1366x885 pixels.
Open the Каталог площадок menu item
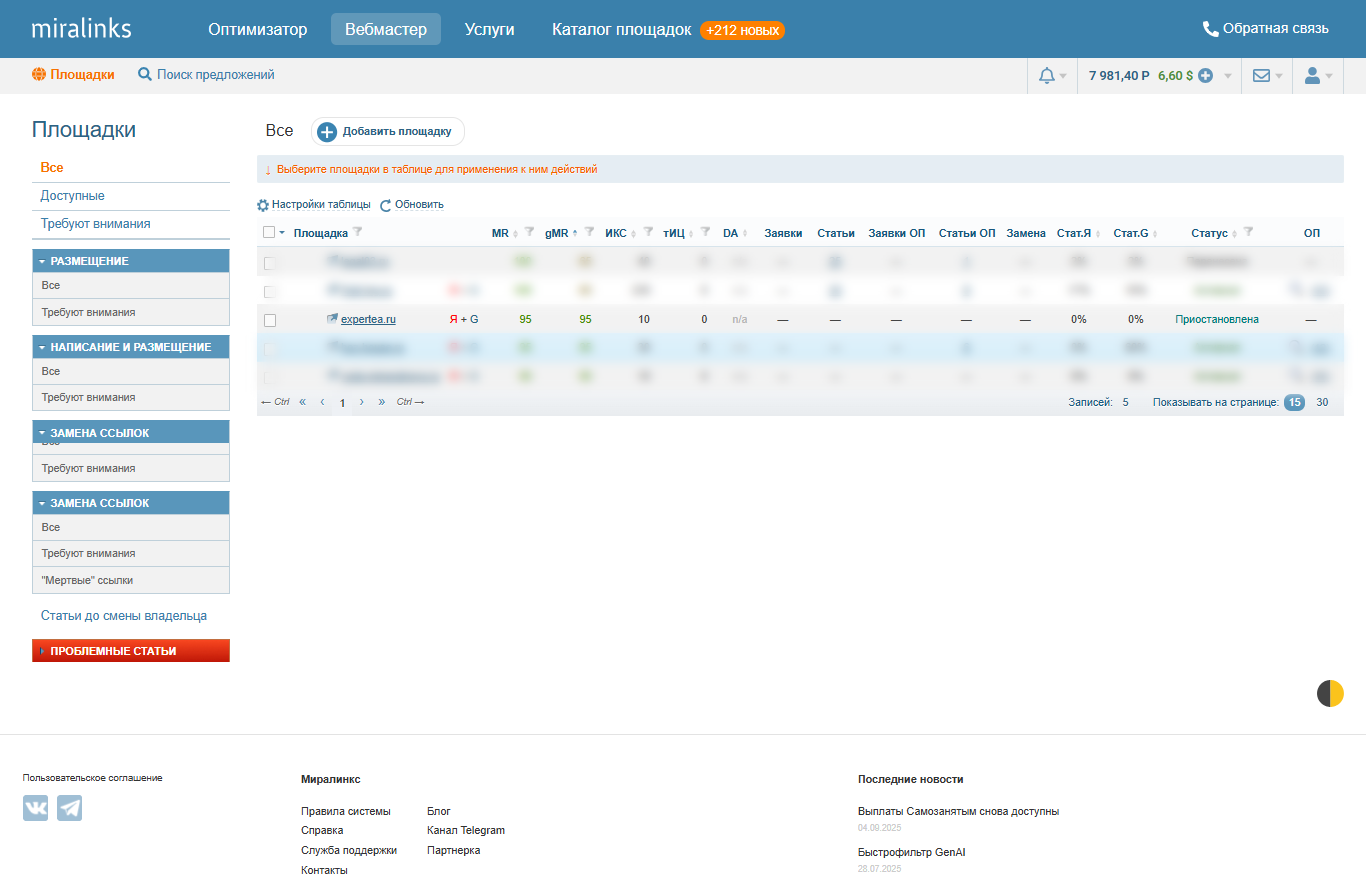[621, 29]
